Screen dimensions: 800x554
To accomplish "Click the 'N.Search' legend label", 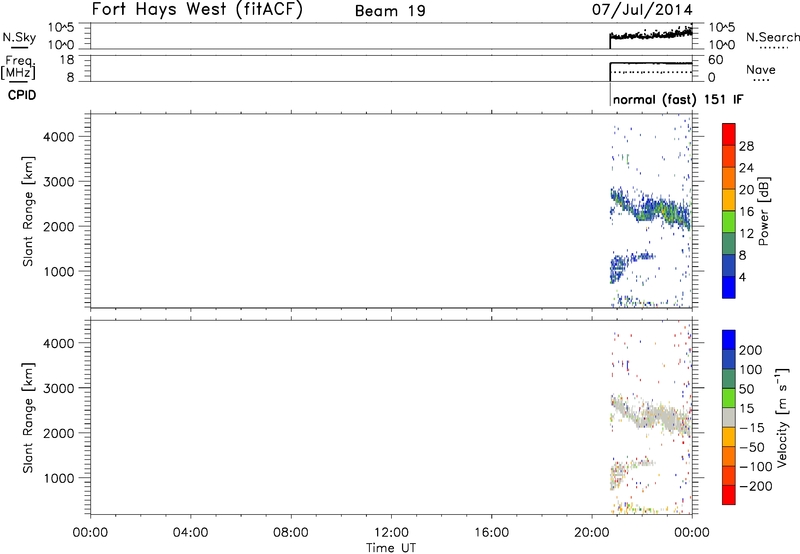I will pyautogui.click(x=773, y=37).
